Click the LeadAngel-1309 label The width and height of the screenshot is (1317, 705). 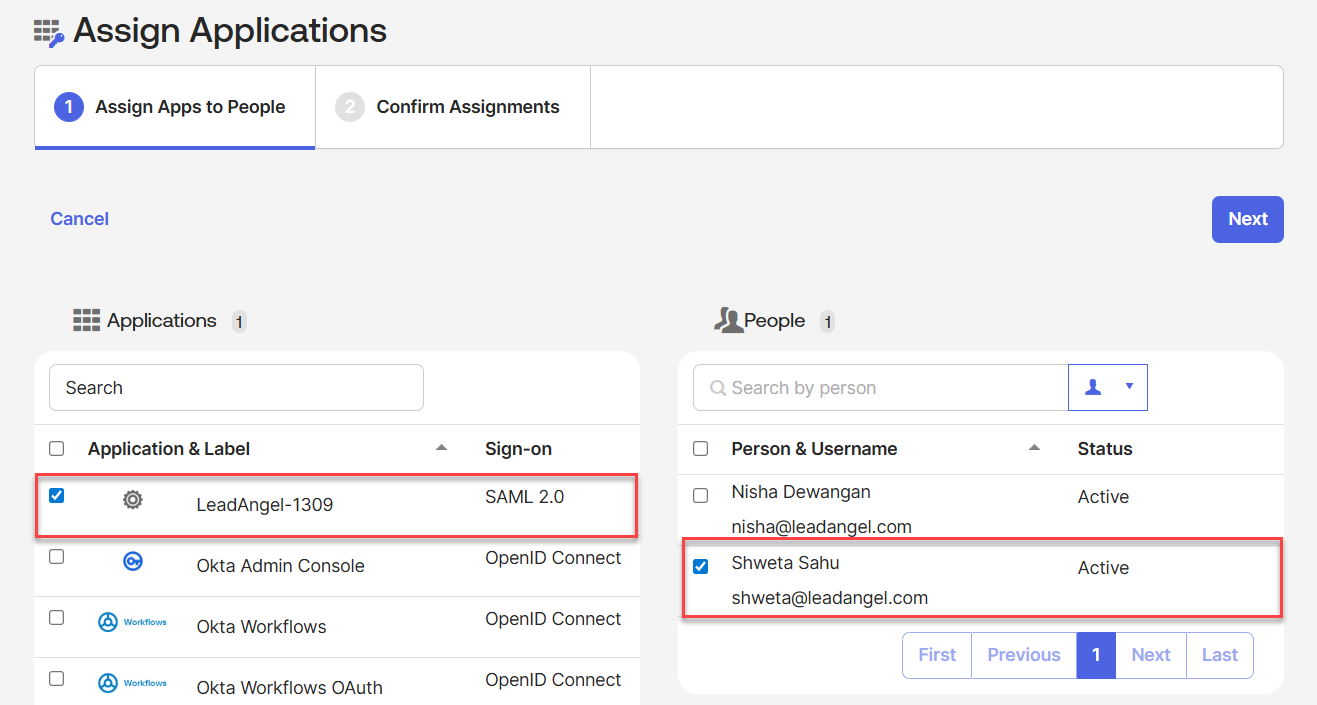[265, 505]
